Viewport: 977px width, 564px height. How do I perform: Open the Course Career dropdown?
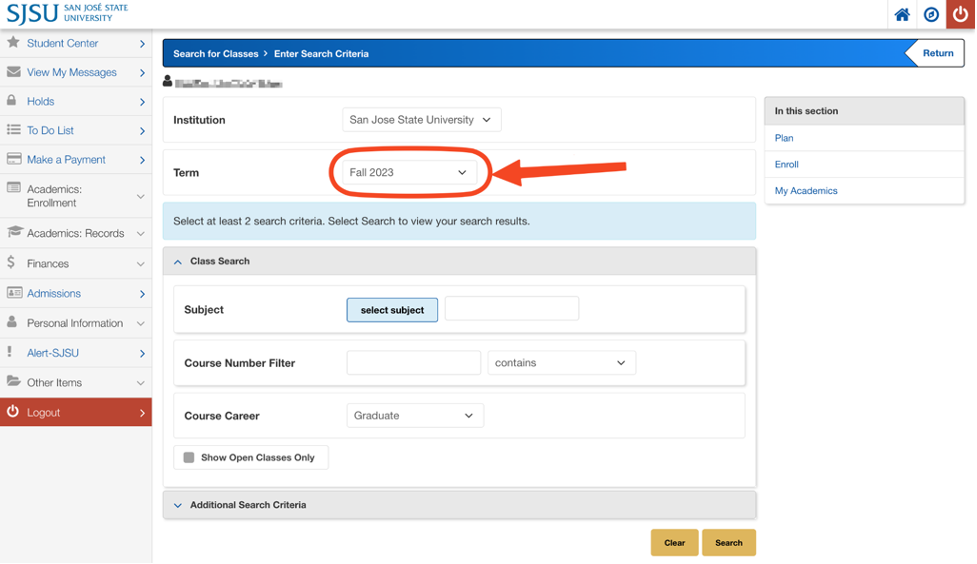pyautogui.click(x=414, y=416)
